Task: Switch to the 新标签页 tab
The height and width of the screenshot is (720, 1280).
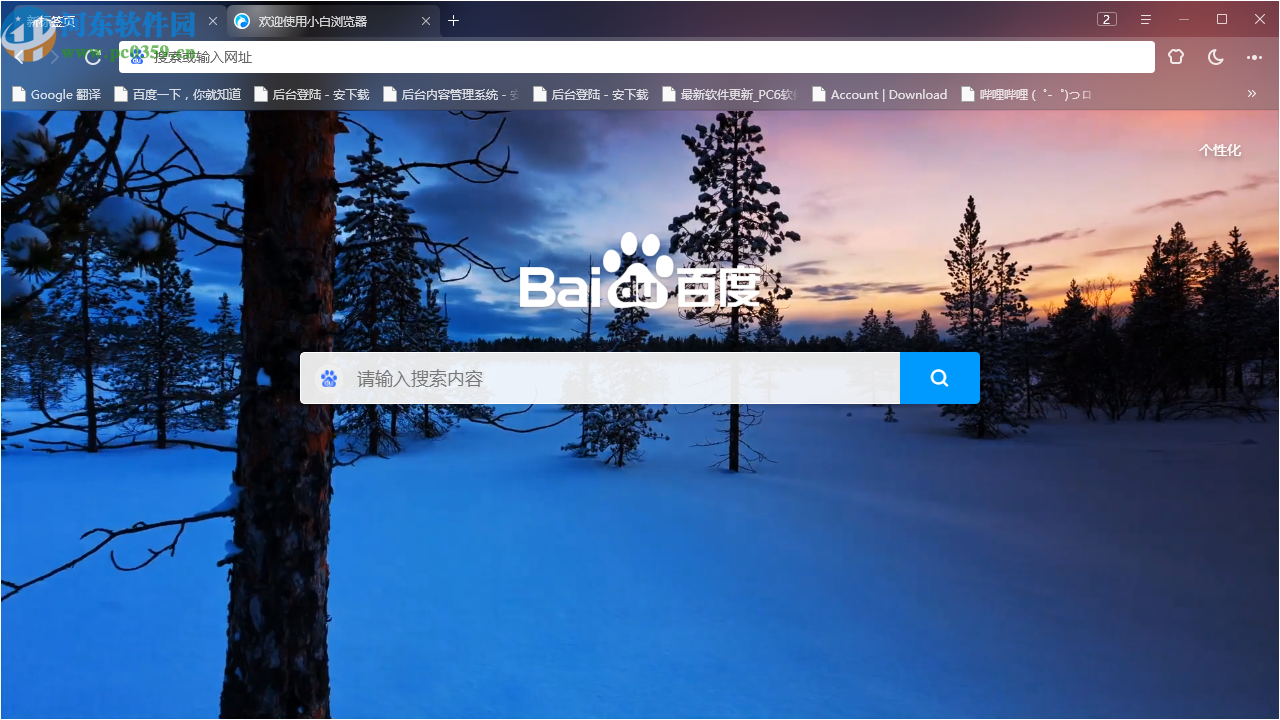Action: click(x=115, y=21)
